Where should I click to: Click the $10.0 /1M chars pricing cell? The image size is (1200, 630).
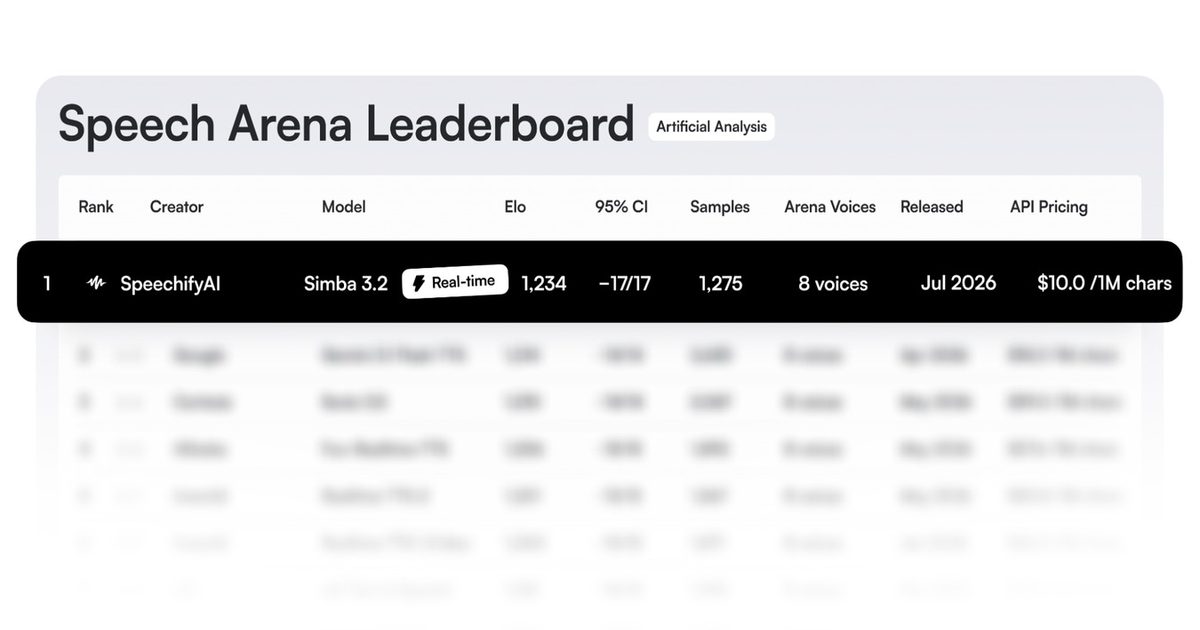pos(1104,284)
